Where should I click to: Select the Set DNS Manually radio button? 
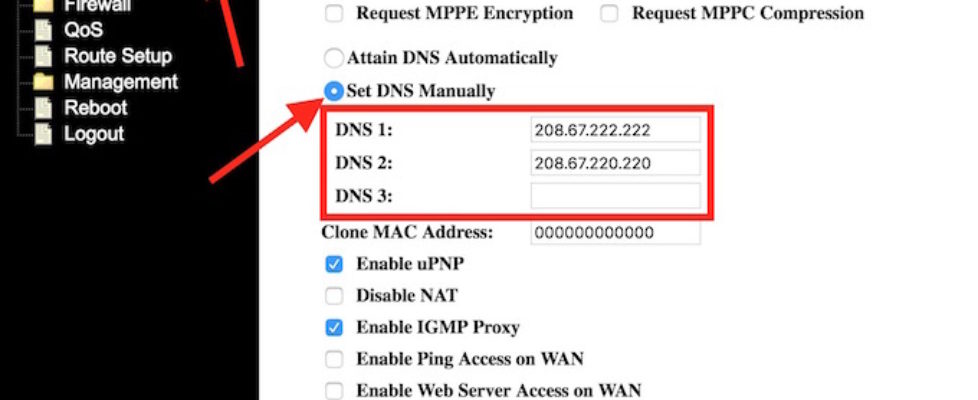(334, 91)
